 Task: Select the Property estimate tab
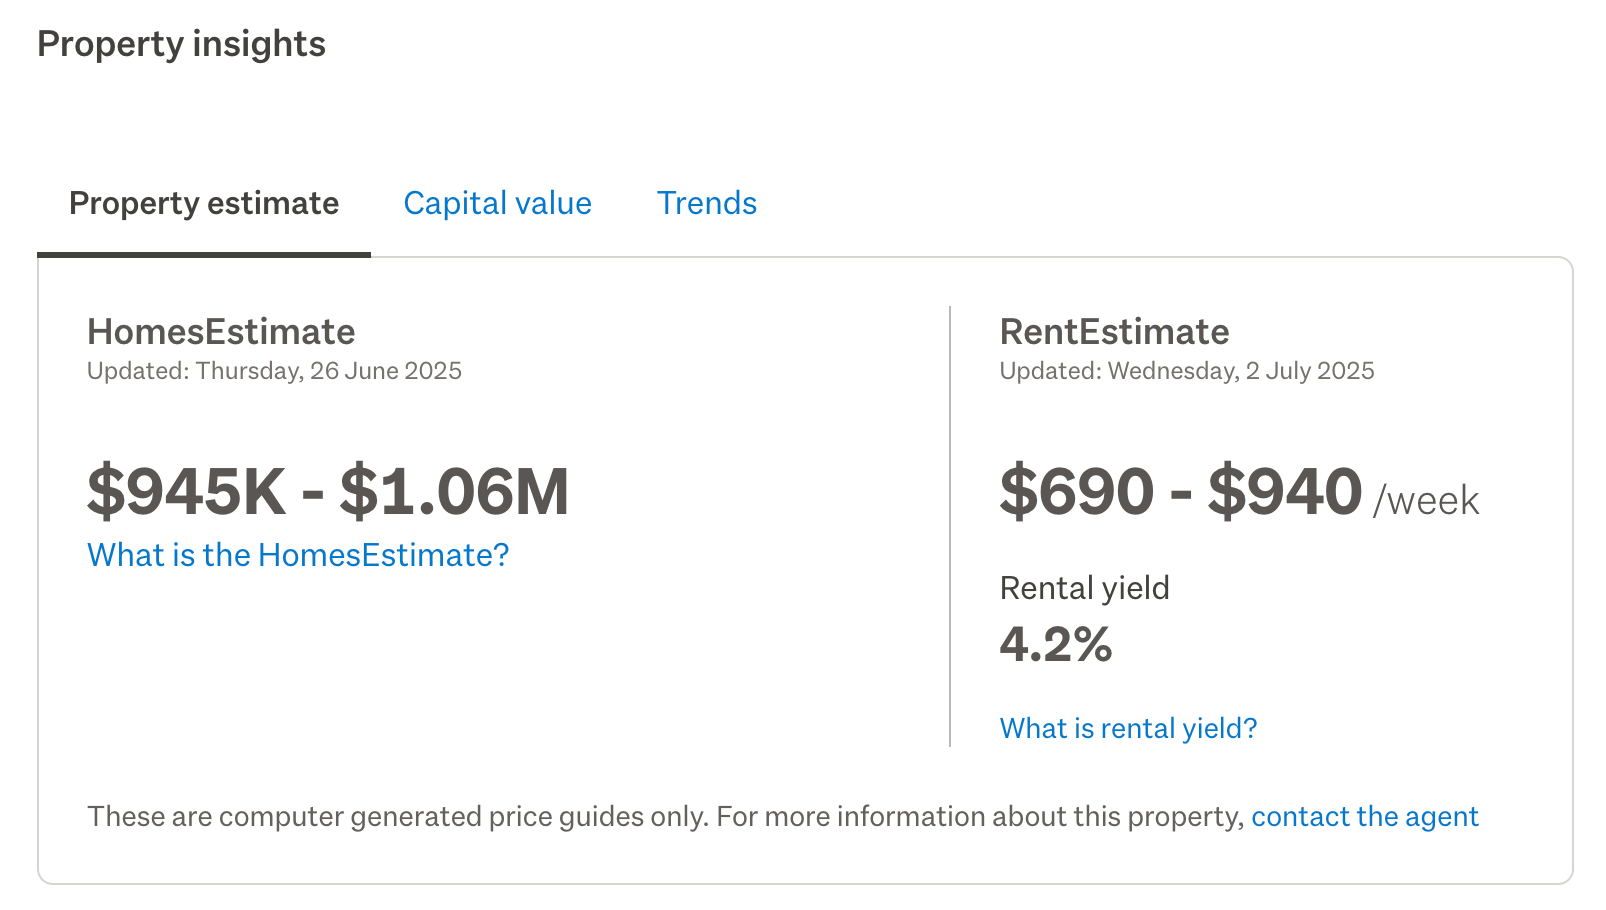(x=204, y=203)
